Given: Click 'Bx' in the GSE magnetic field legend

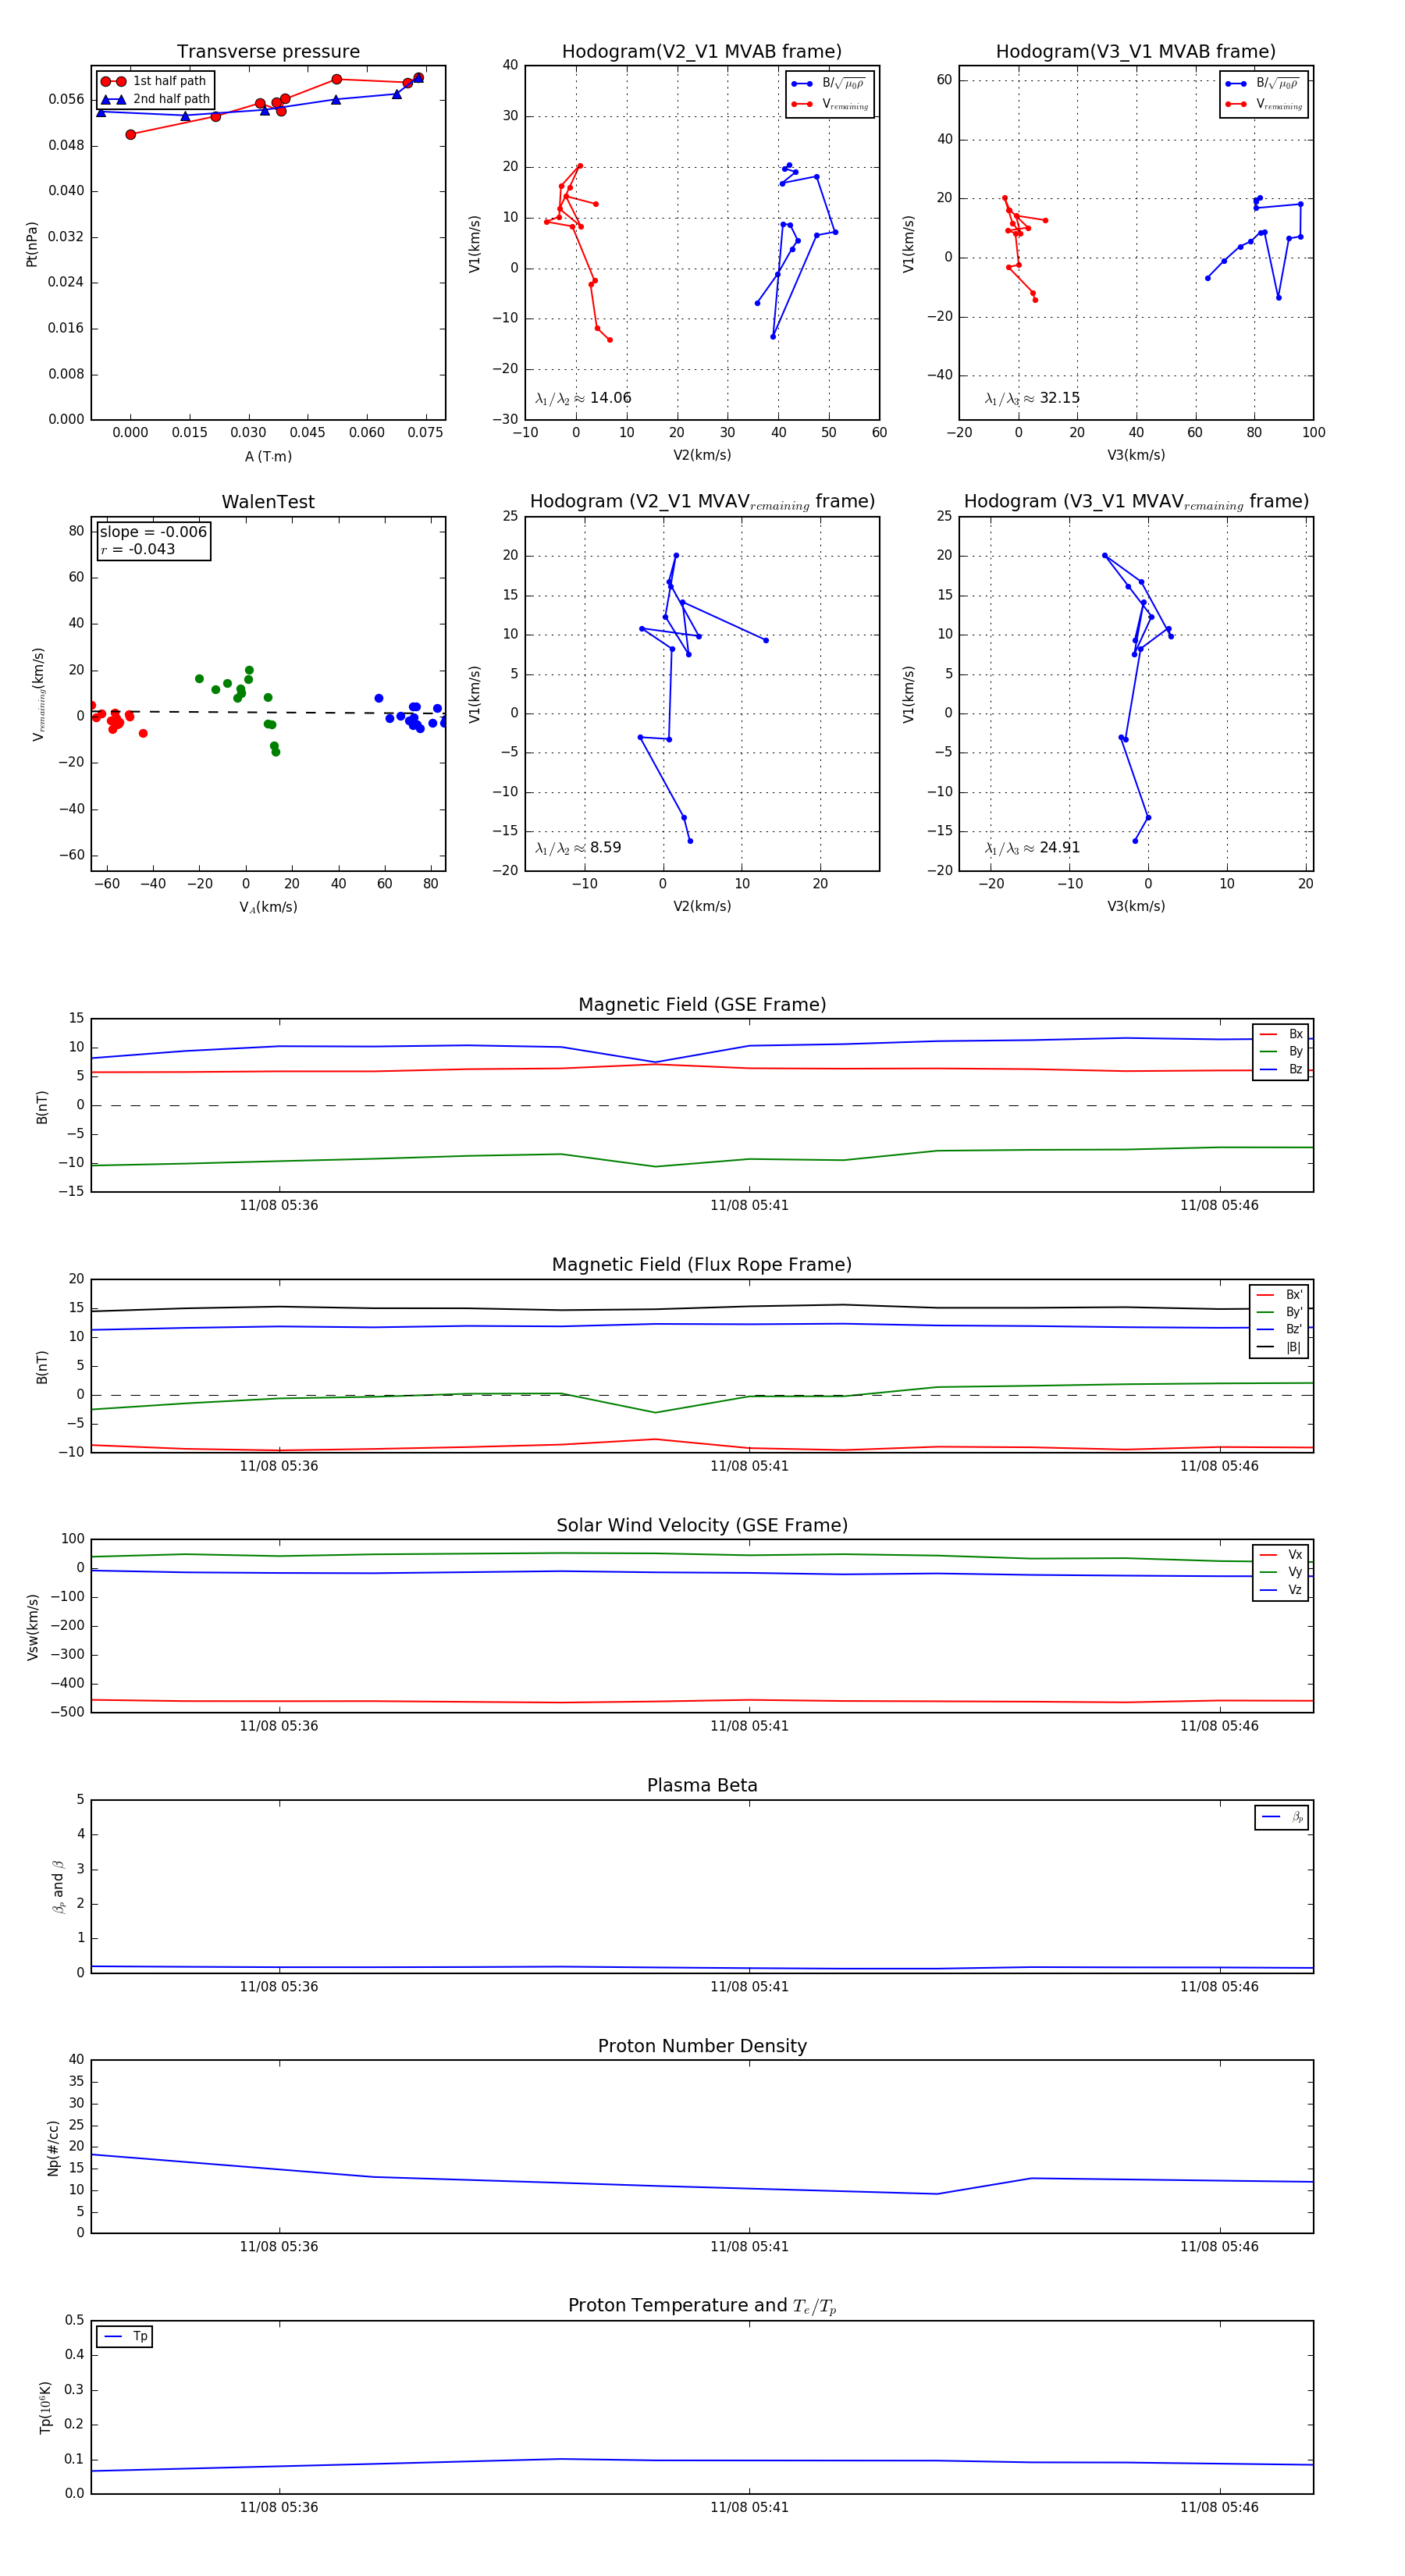Looking at the screenshot, I should click(x=1281, y=1034).
